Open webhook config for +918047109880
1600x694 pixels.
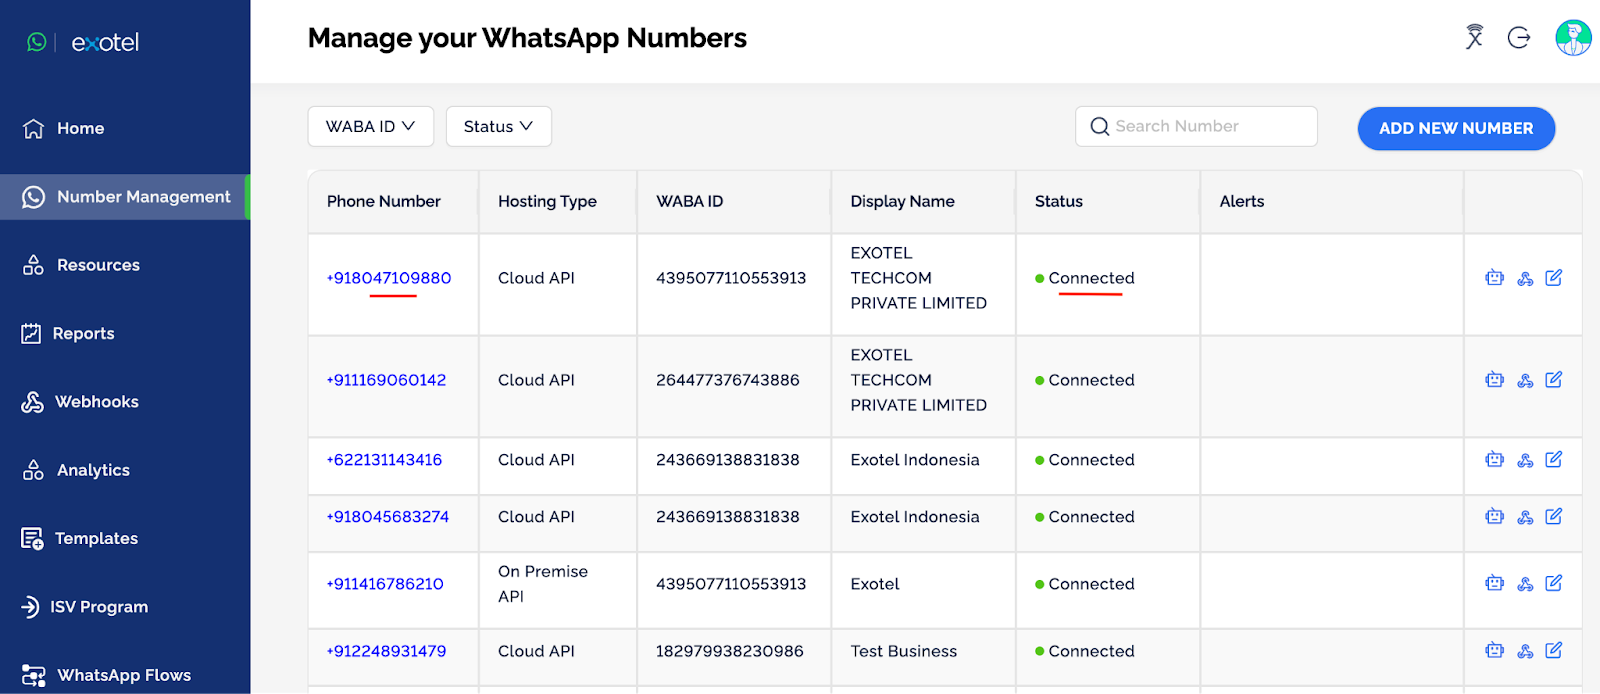[x=1525, y=279]
